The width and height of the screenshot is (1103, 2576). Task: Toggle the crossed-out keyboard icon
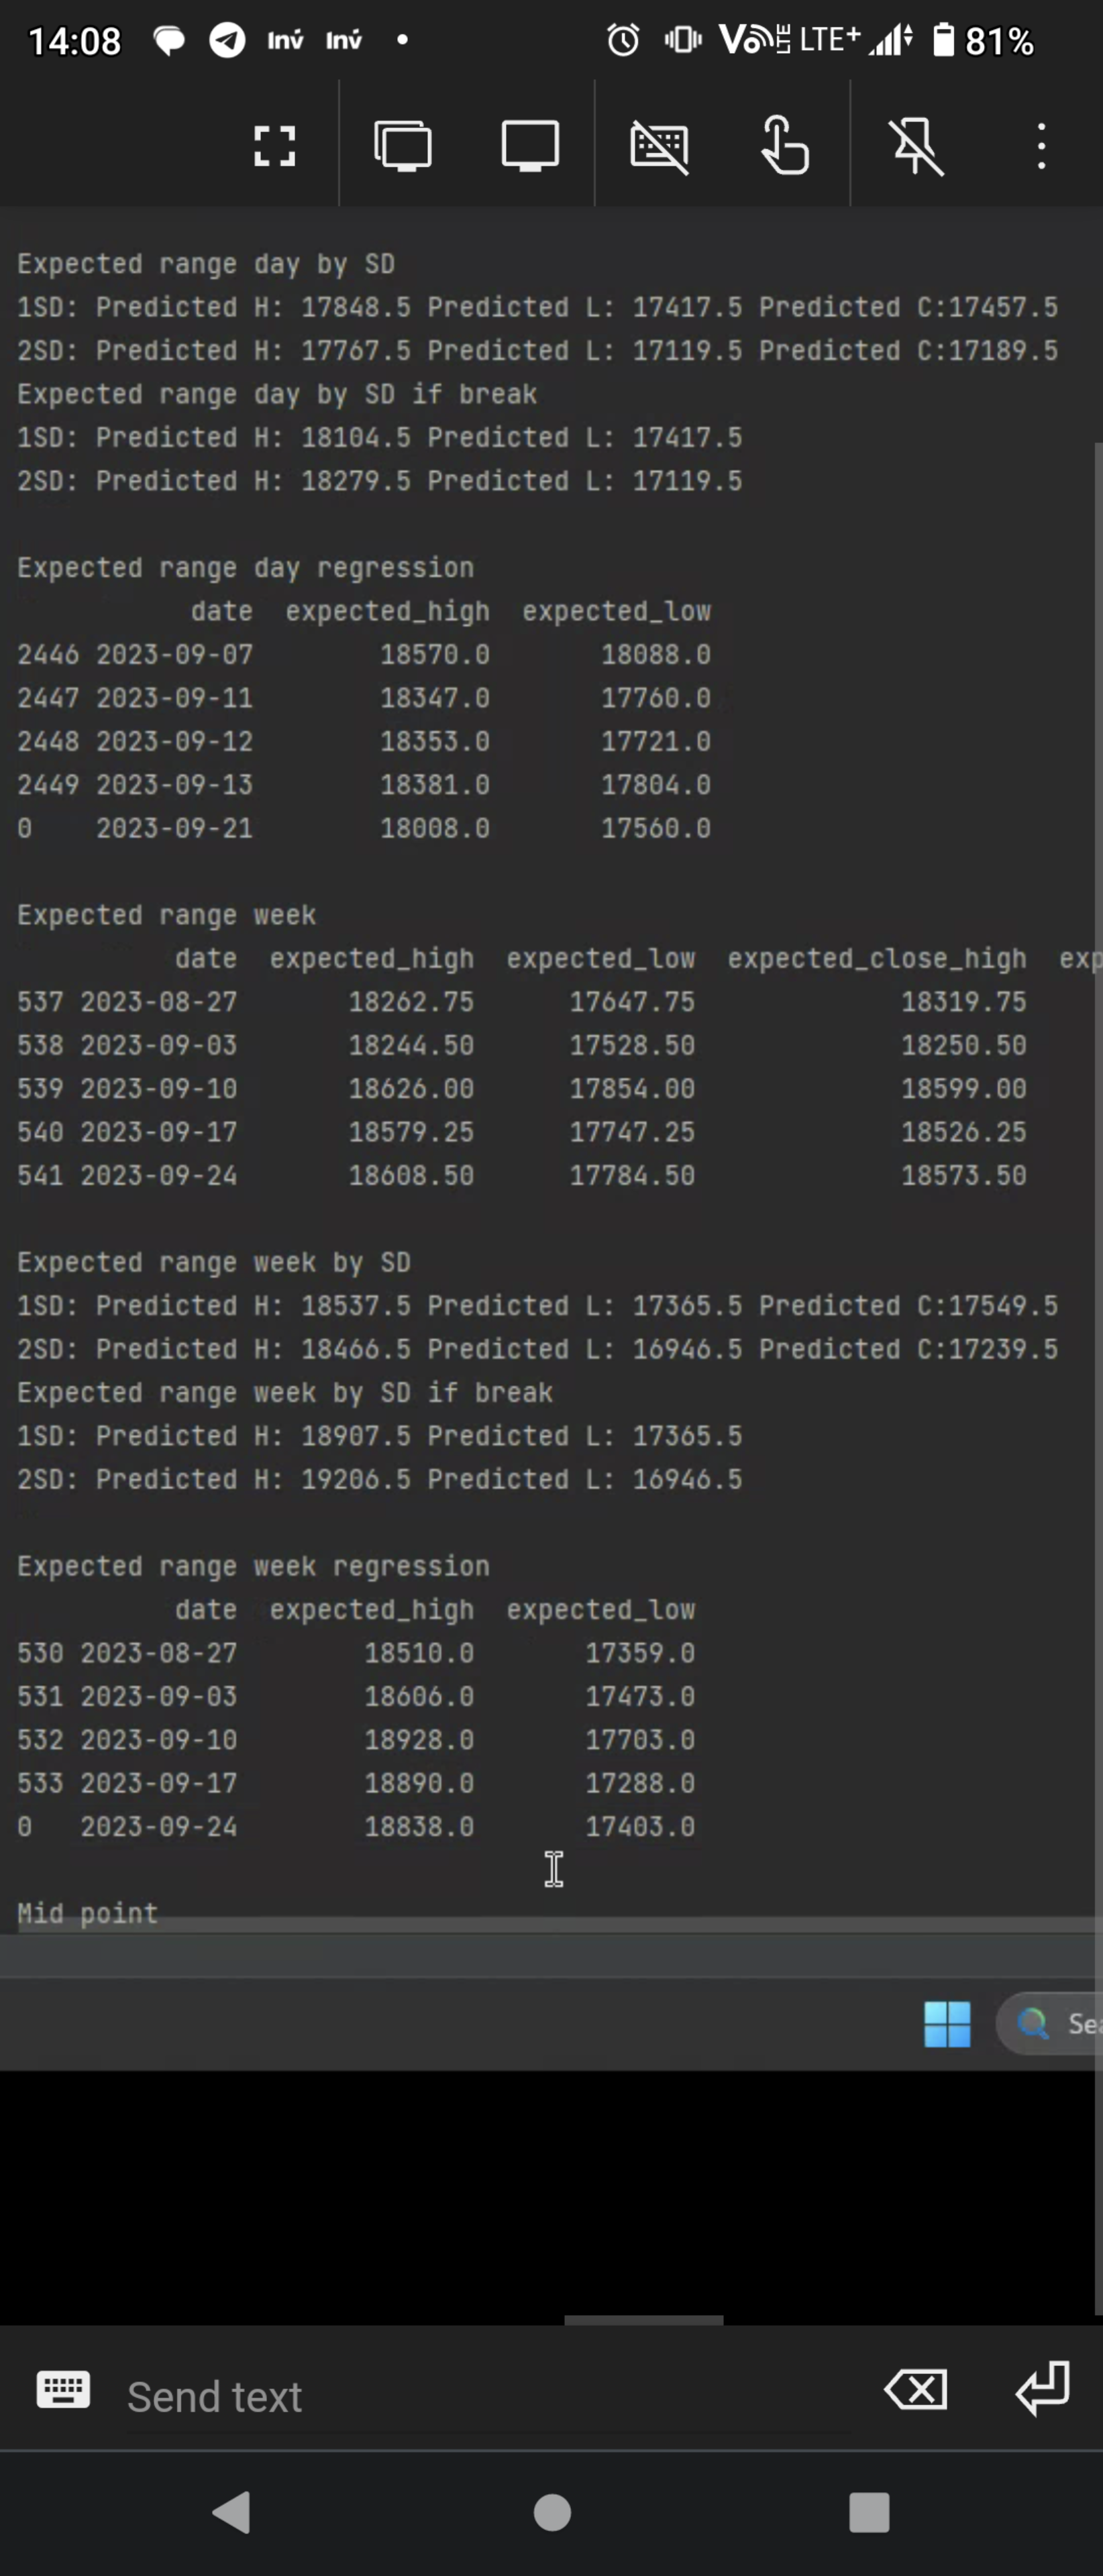tap(659, 146)
